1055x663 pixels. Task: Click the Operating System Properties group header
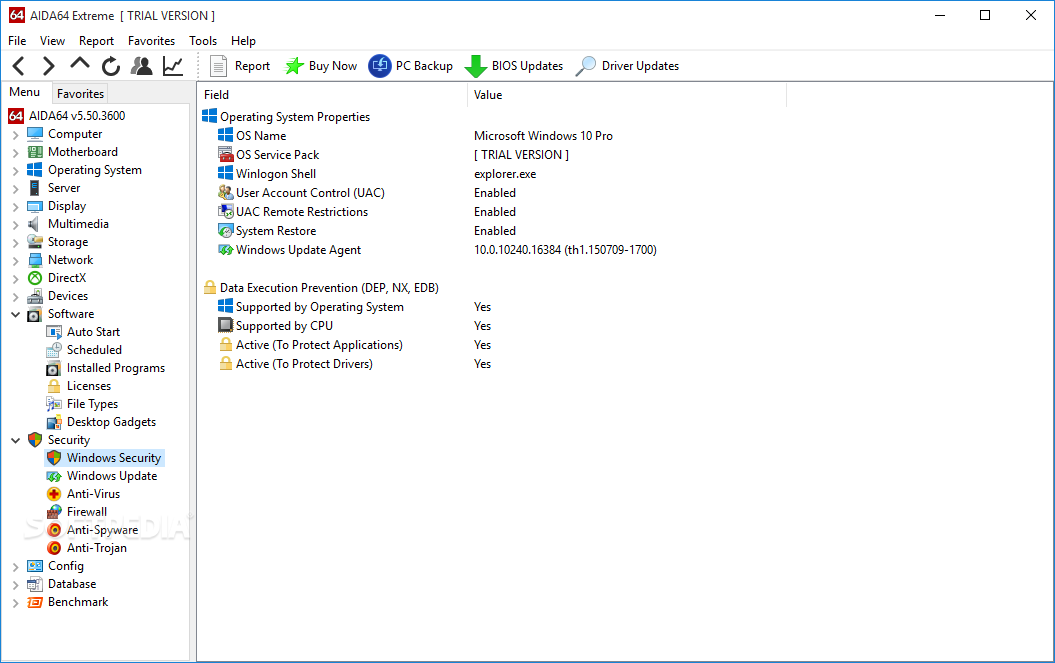(x=287, y=117)
